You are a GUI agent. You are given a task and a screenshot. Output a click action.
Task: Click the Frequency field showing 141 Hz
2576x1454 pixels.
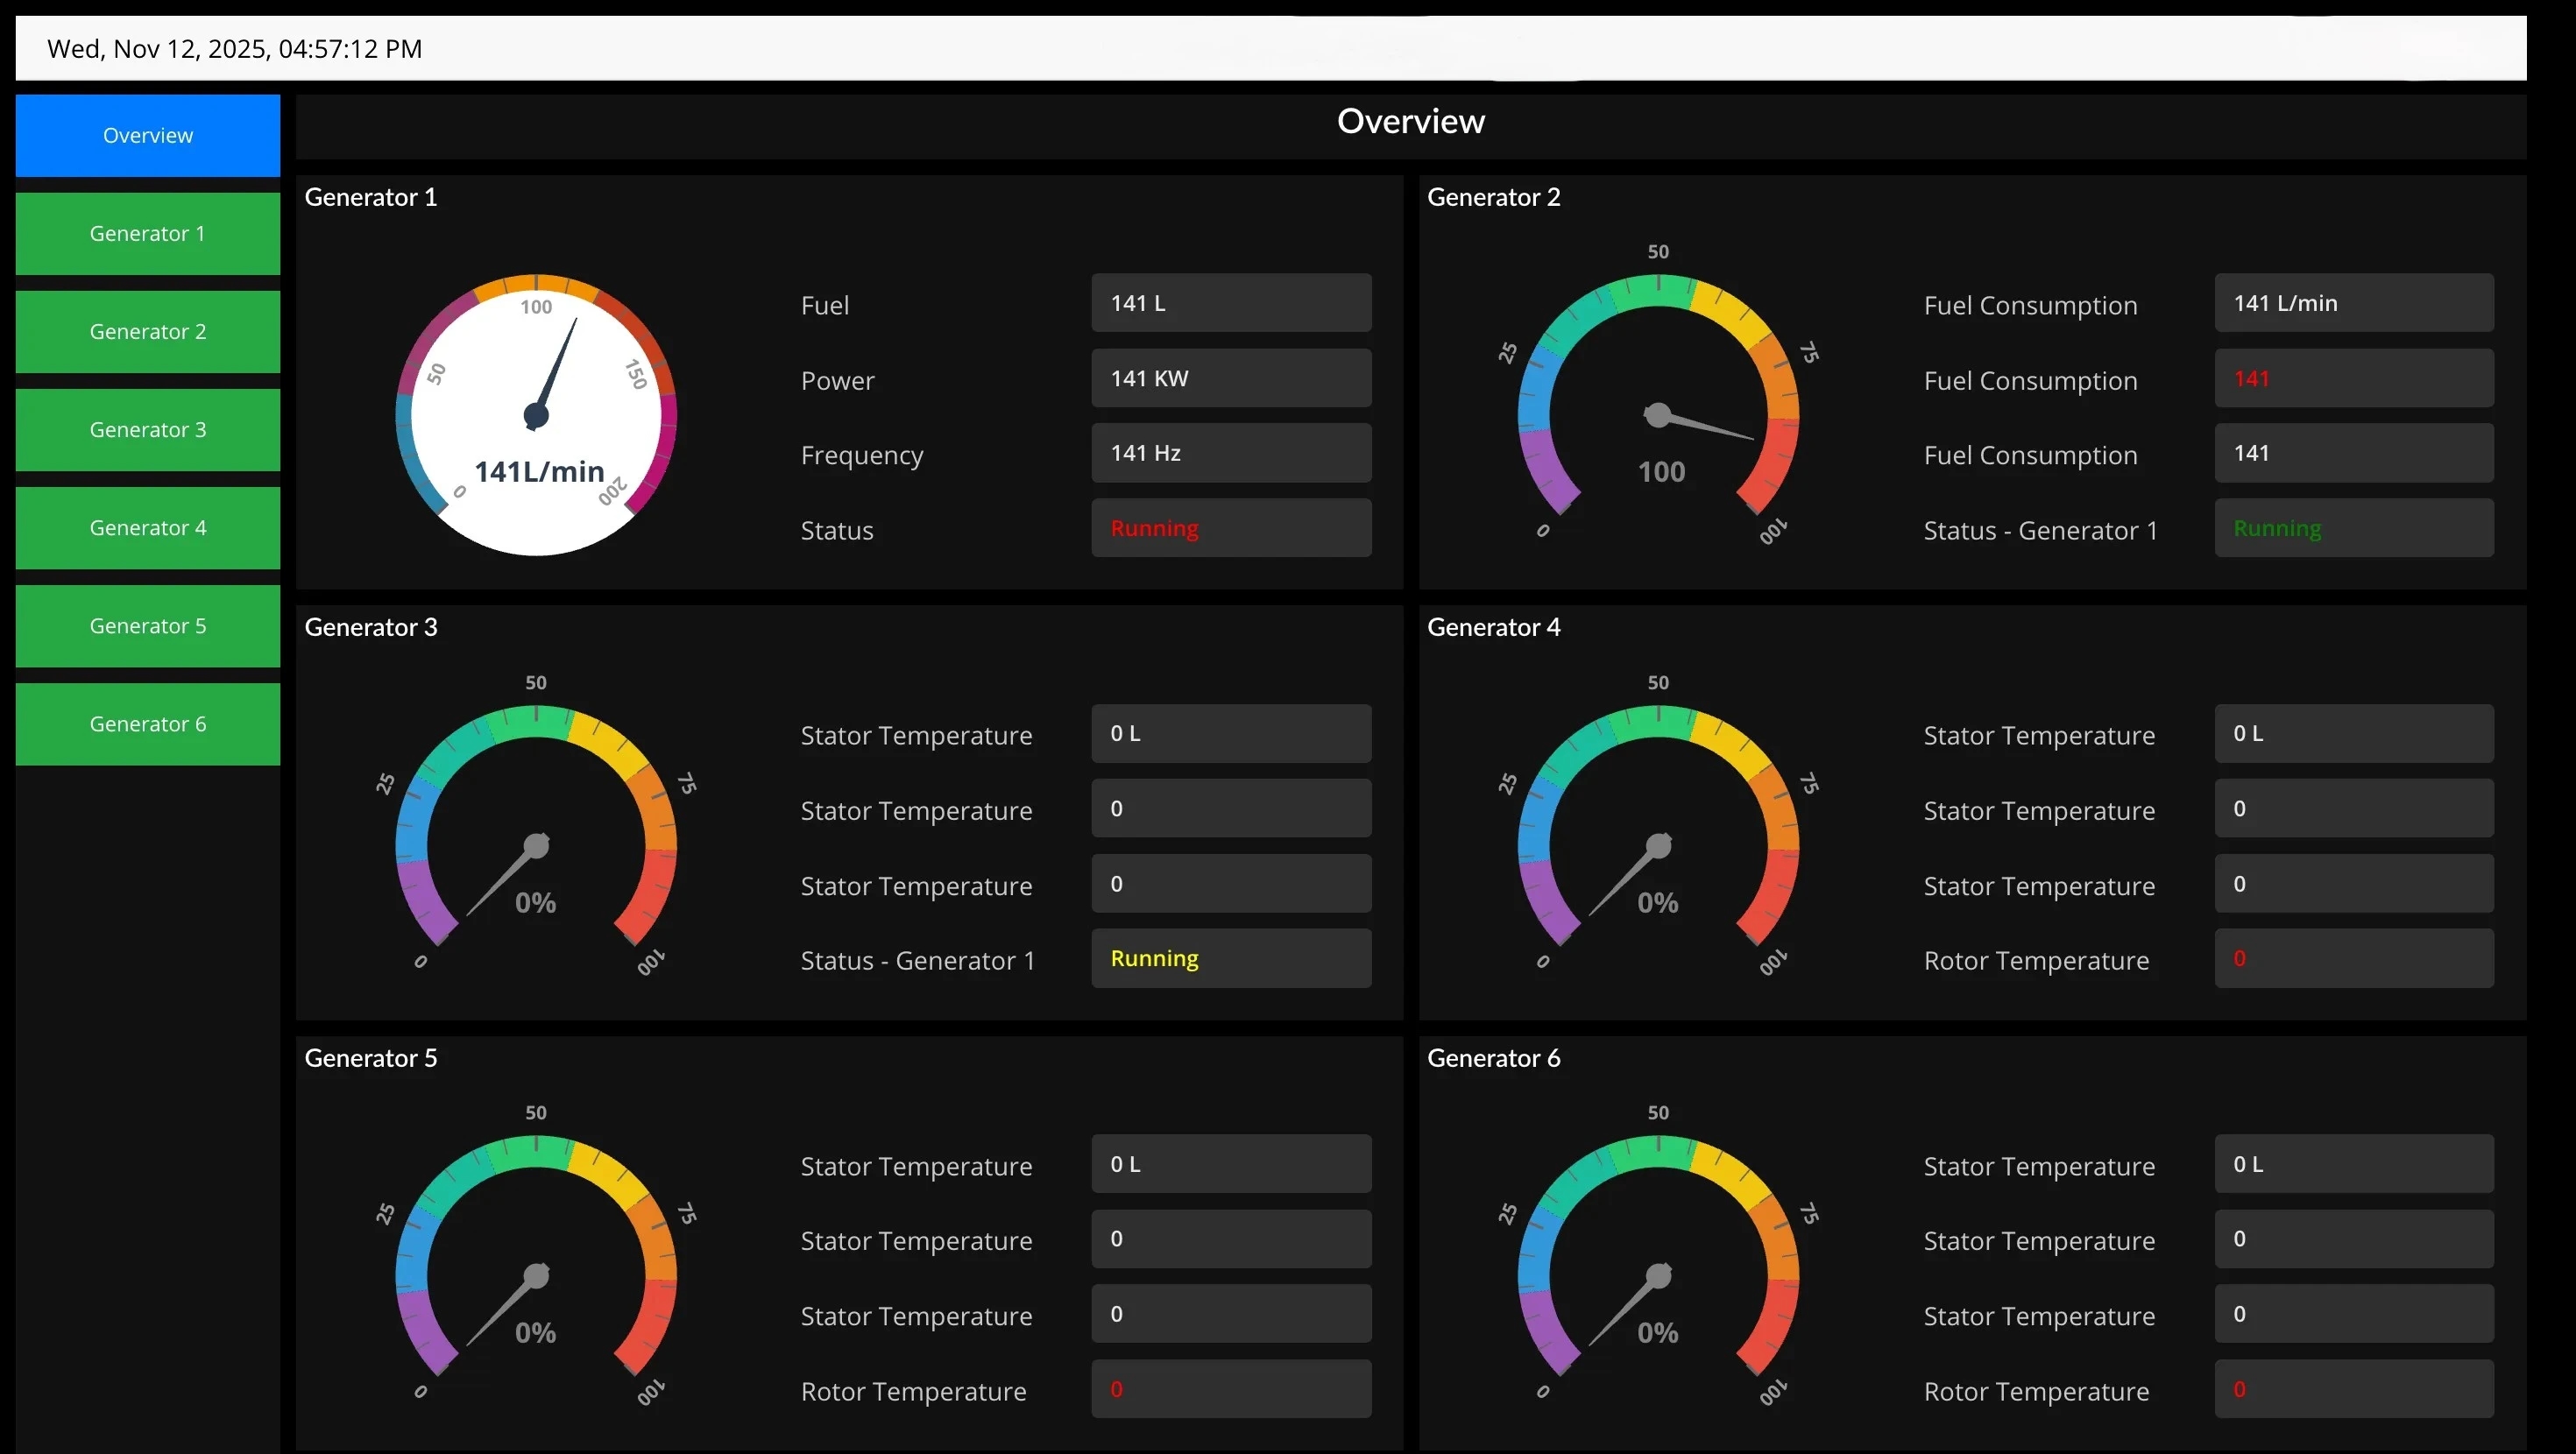(x=1231, y=452)
